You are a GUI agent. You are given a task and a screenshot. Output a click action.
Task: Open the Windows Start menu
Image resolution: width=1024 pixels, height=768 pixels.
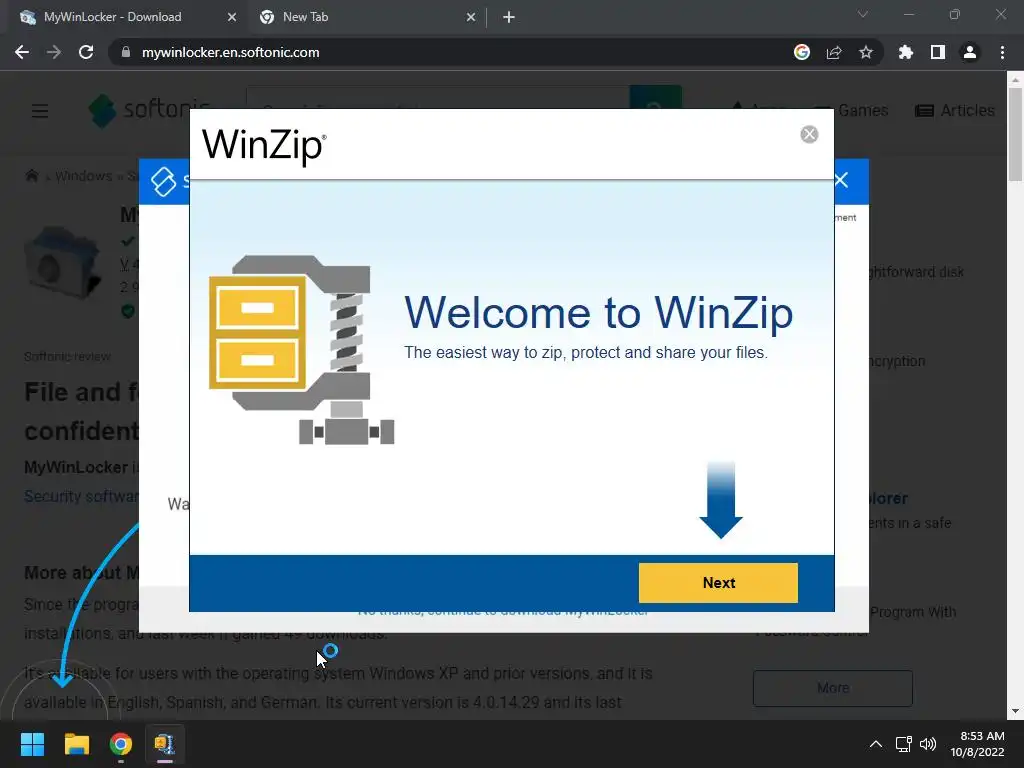click(32, 744)
